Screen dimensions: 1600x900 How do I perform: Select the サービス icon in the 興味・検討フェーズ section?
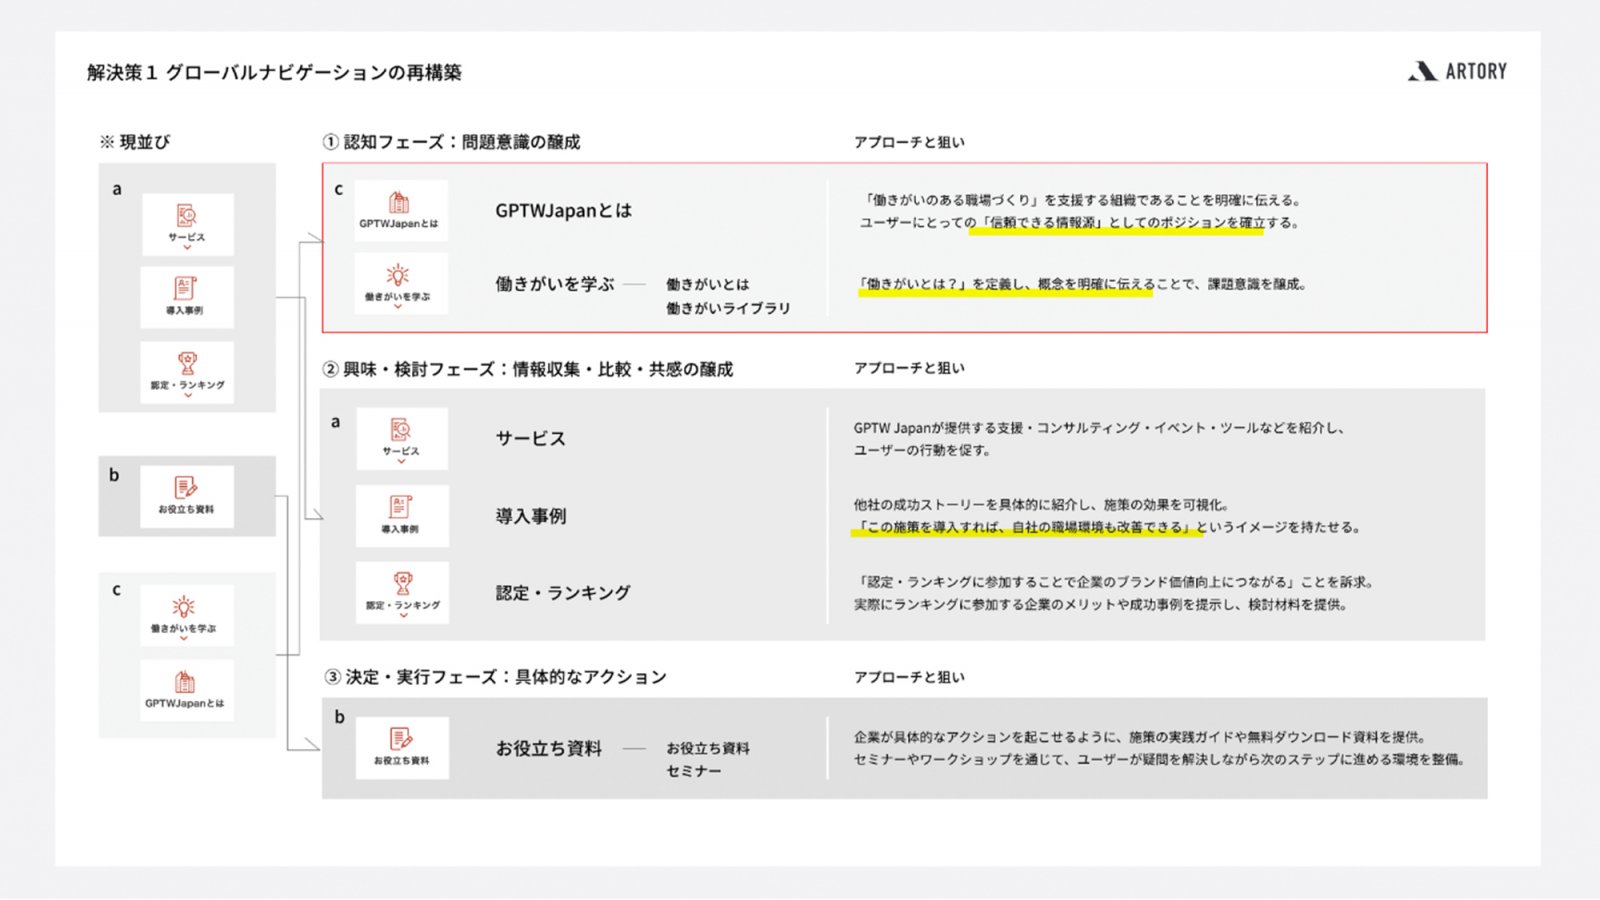(402, 438)
